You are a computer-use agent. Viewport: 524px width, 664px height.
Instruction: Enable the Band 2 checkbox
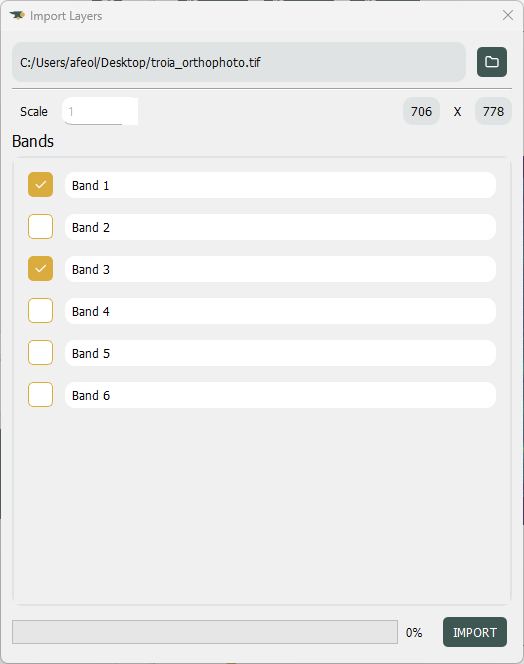coord(41,227)
